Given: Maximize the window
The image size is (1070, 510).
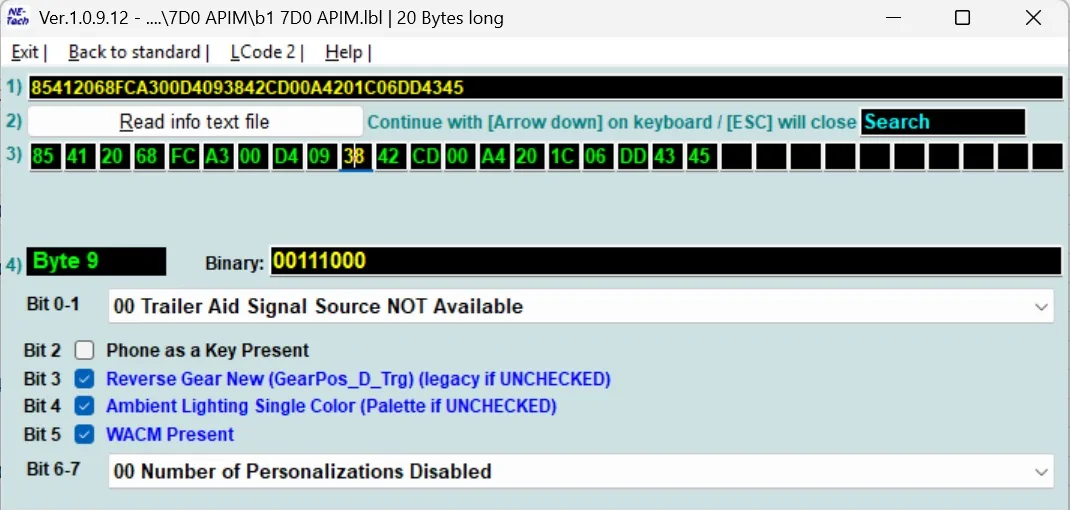Looking at the screenshot, I should pyautogui.click(x=962, y=18).
